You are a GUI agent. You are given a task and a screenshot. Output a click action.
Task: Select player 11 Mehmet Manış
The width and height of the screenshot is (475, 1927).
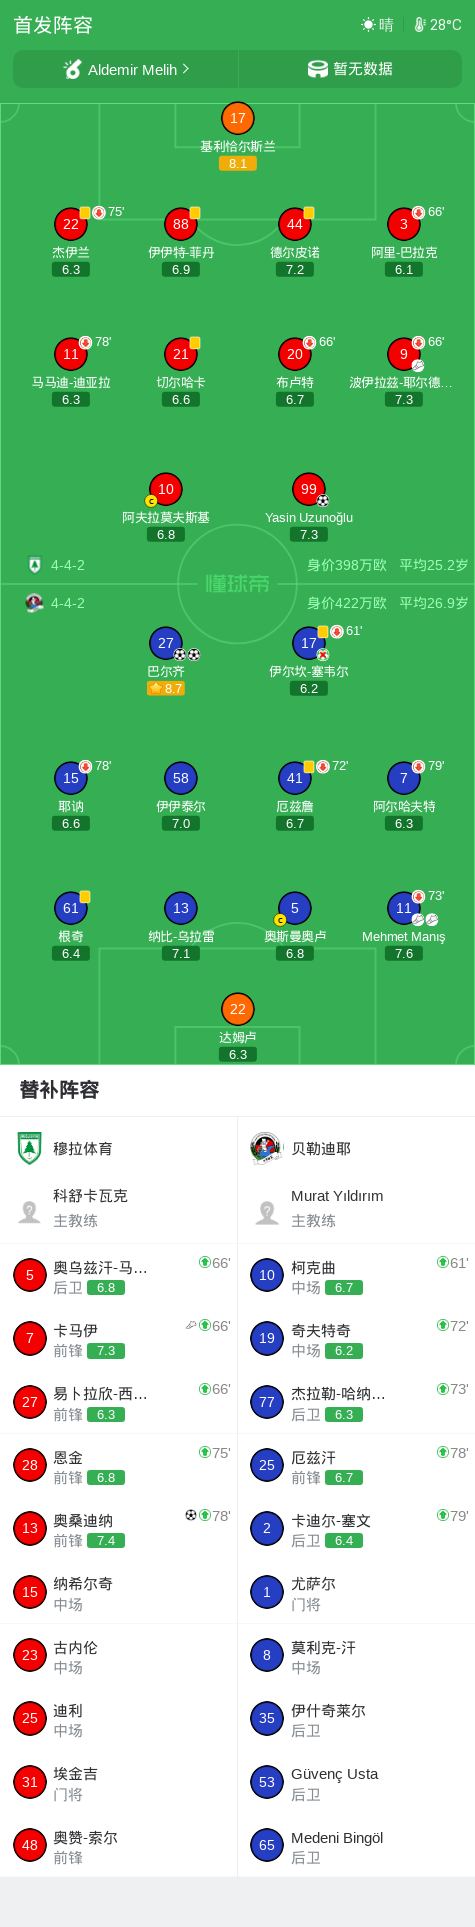click(404, 908)
